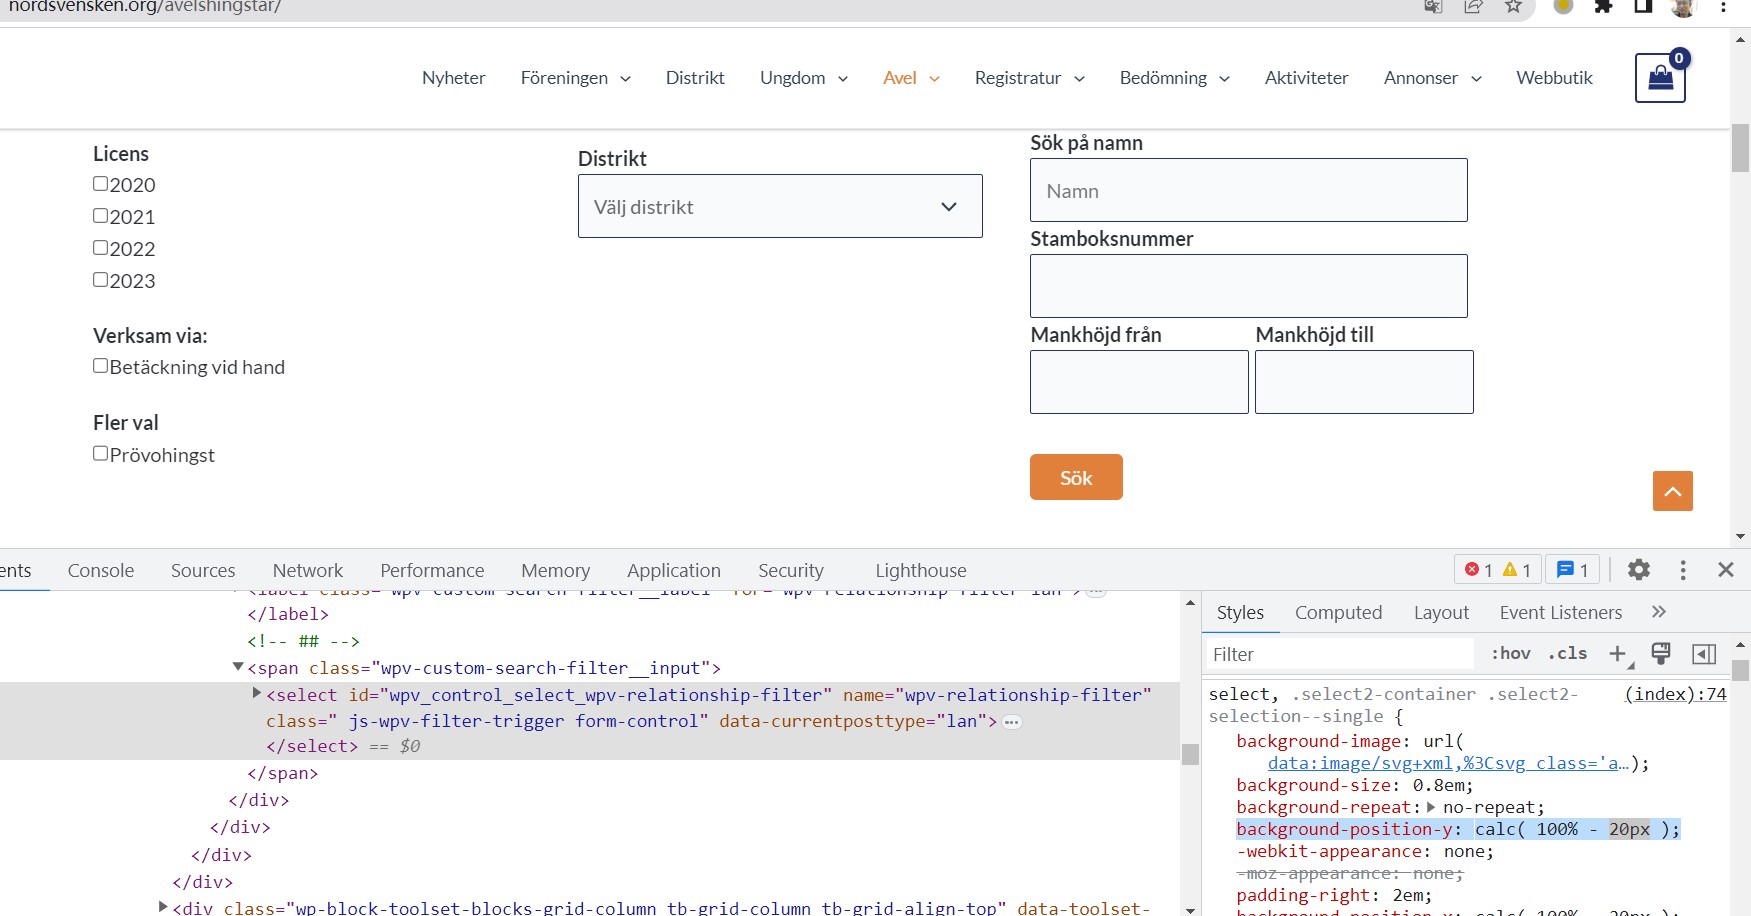The height and width of the screenshot is (916, 1751).
Task: Switch to the Layout tab
Action: (1441, 612)
